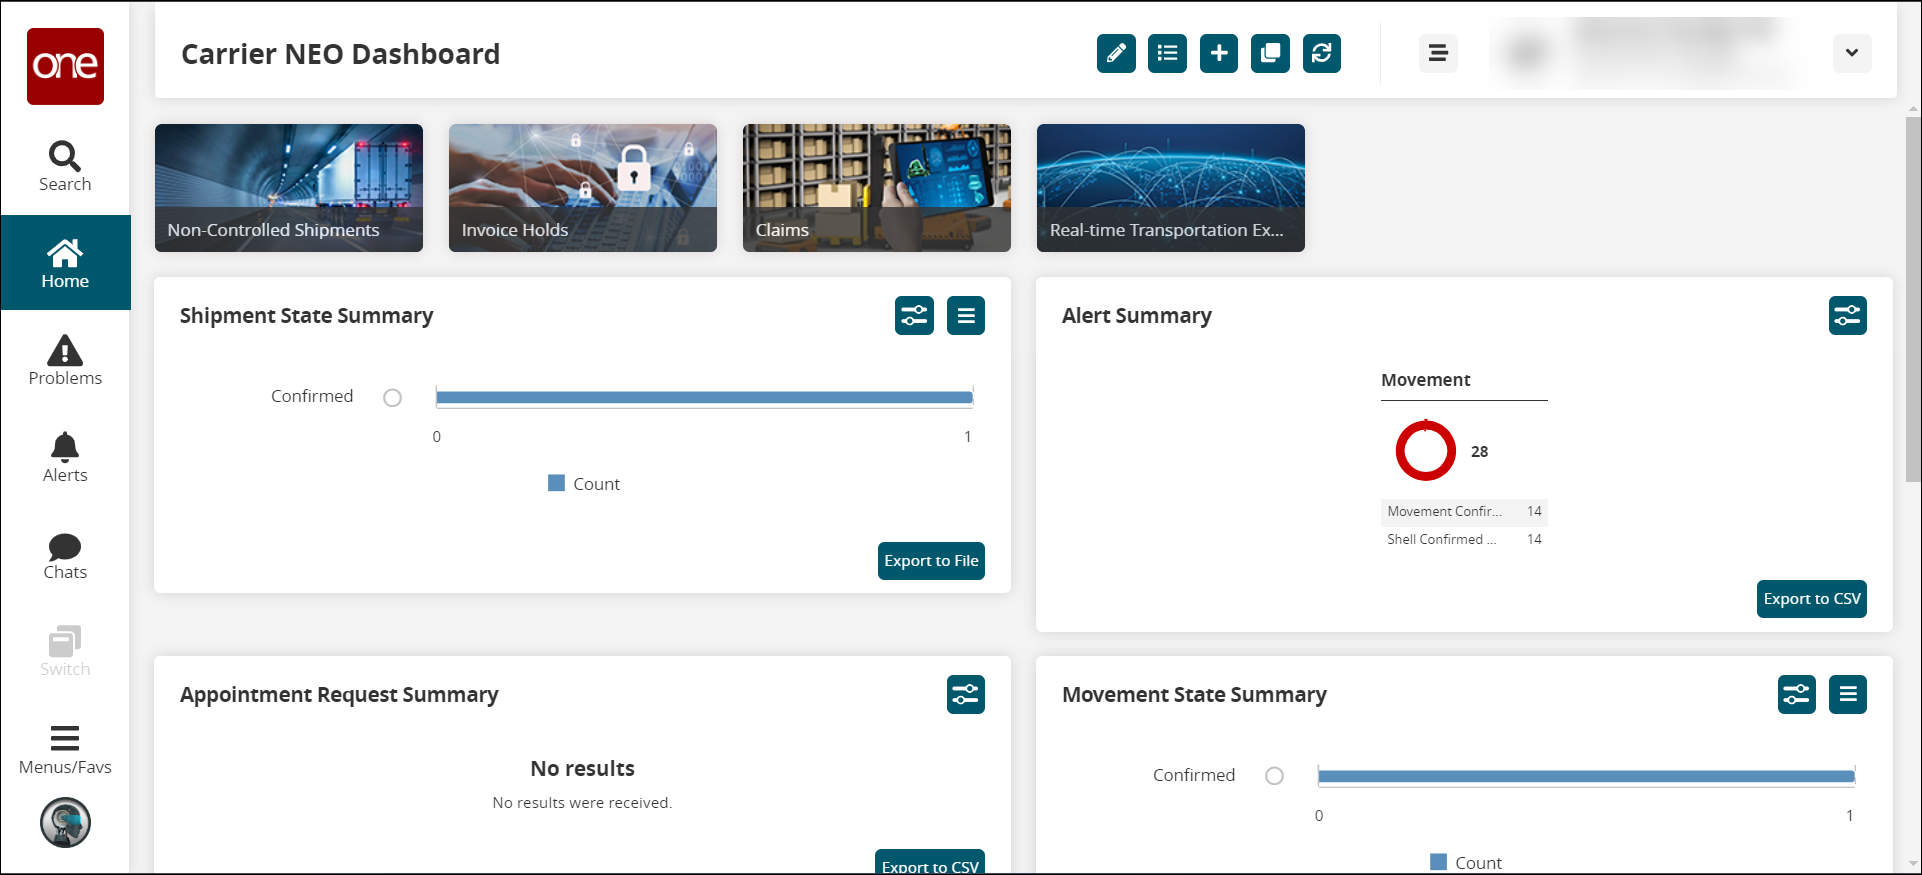Viewport: 1922px width, 875px height.
Task: Open the Problems panel
Action: [65, 360]
